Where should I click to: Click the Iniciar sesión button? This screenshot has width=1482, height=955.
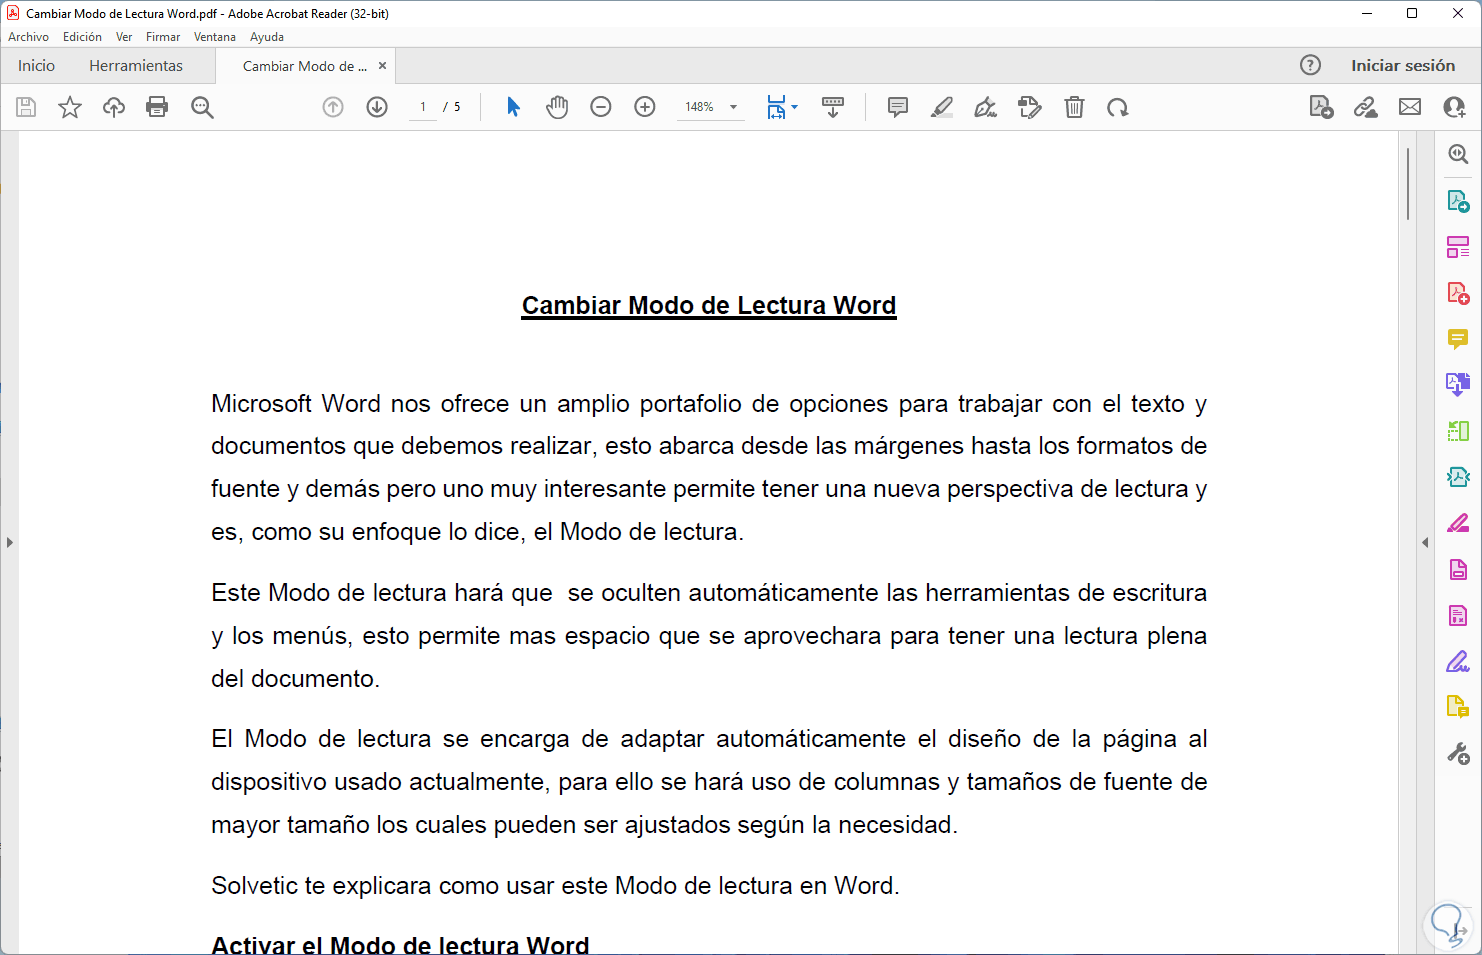coord(1403,65)
